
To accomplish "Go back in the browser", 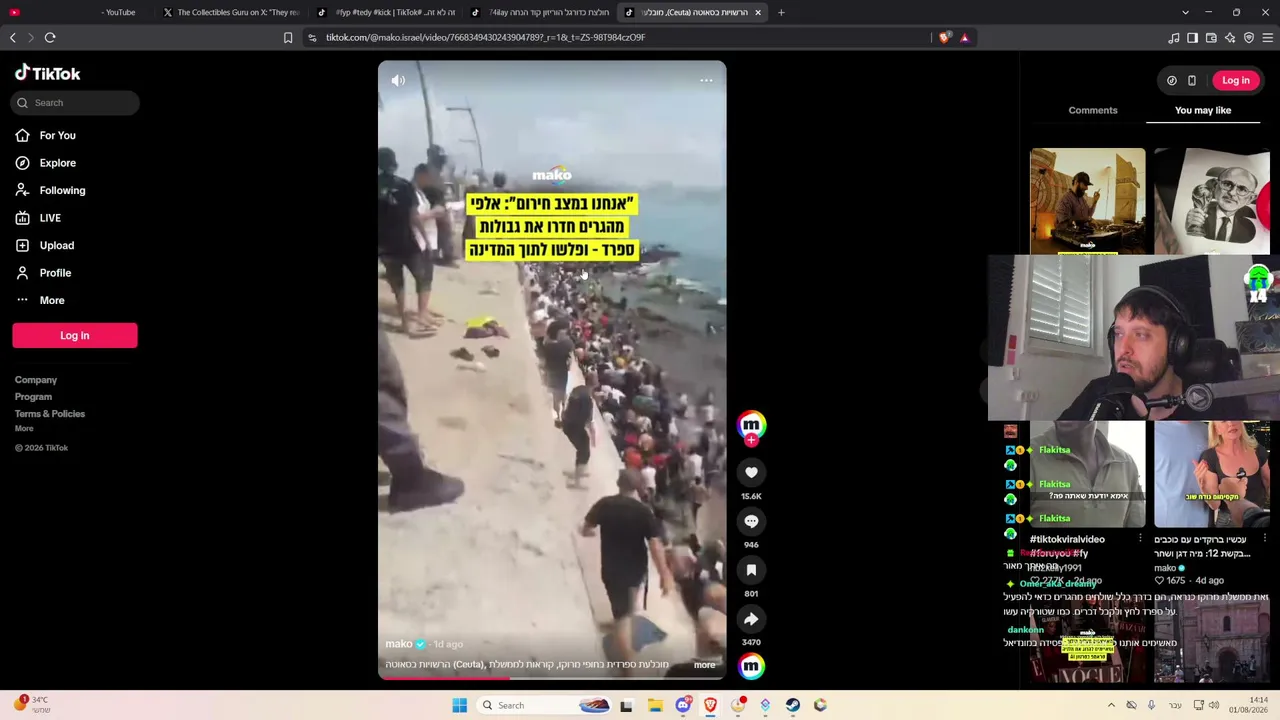I will point(13,37).
